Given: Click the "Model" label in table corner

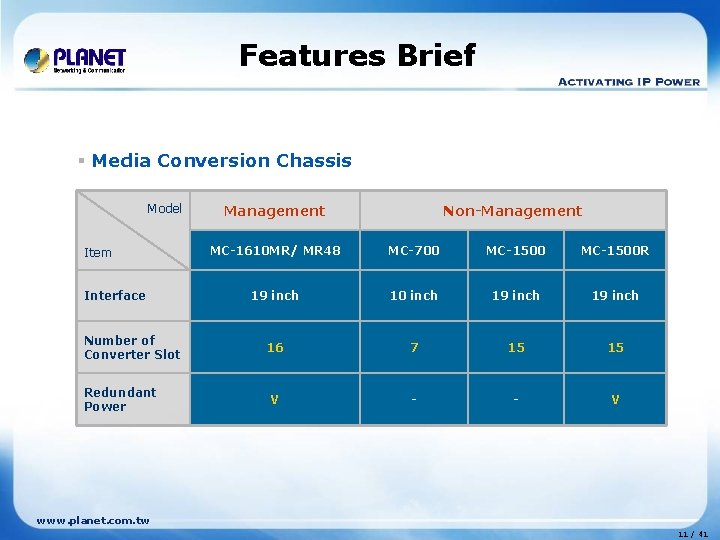Looking at the screenshot, I should 164,208.
